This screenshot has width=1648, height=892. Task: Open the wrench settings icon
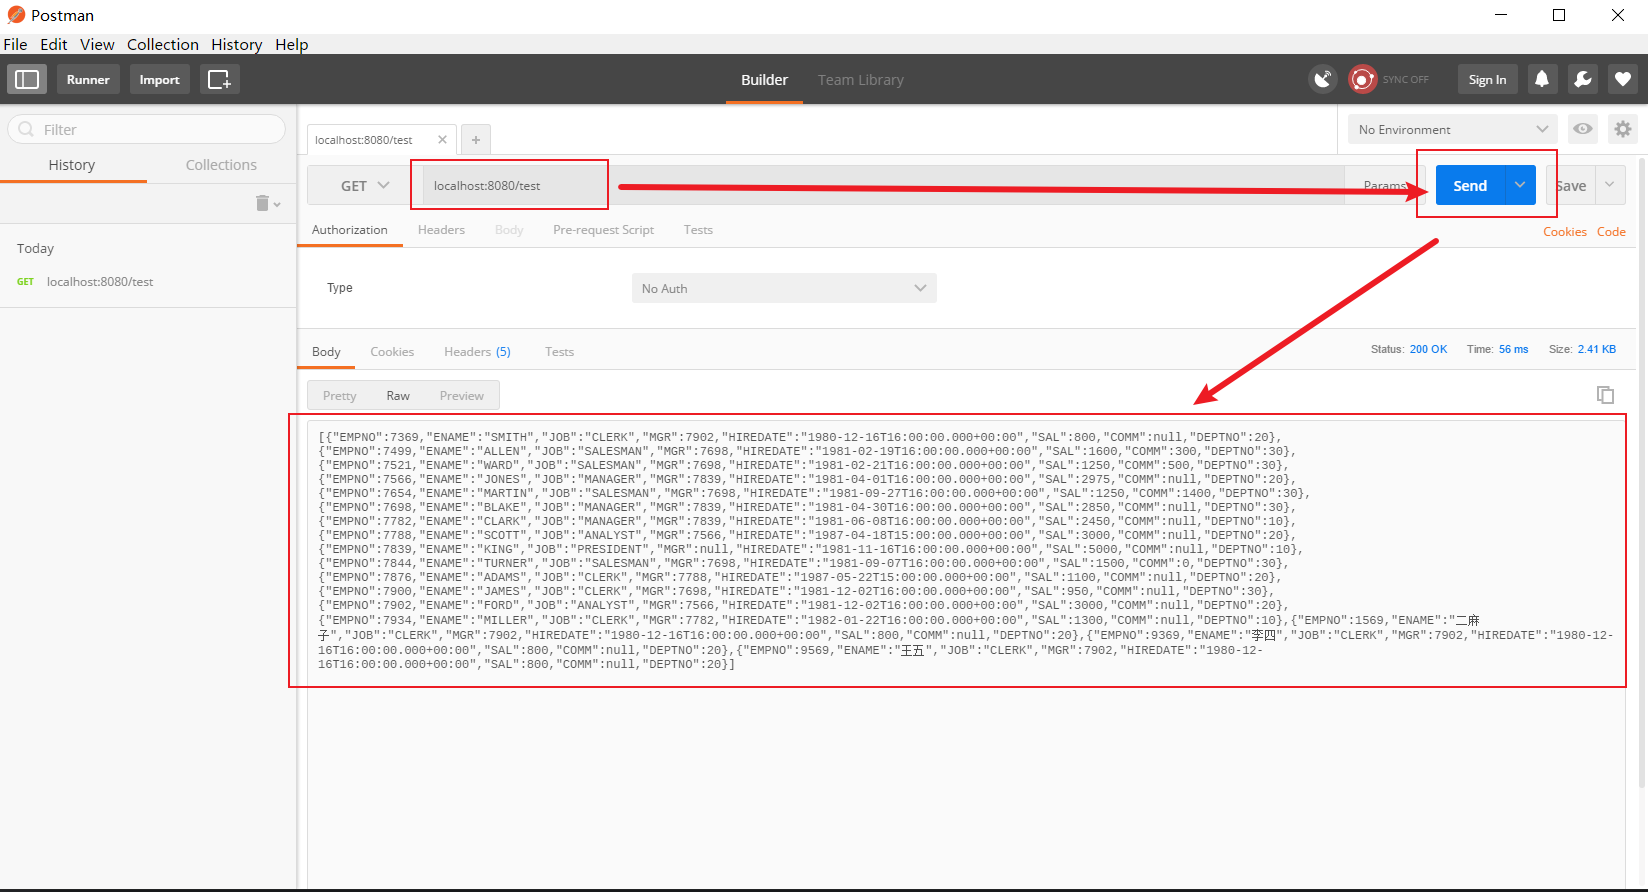pos(1583,79)
